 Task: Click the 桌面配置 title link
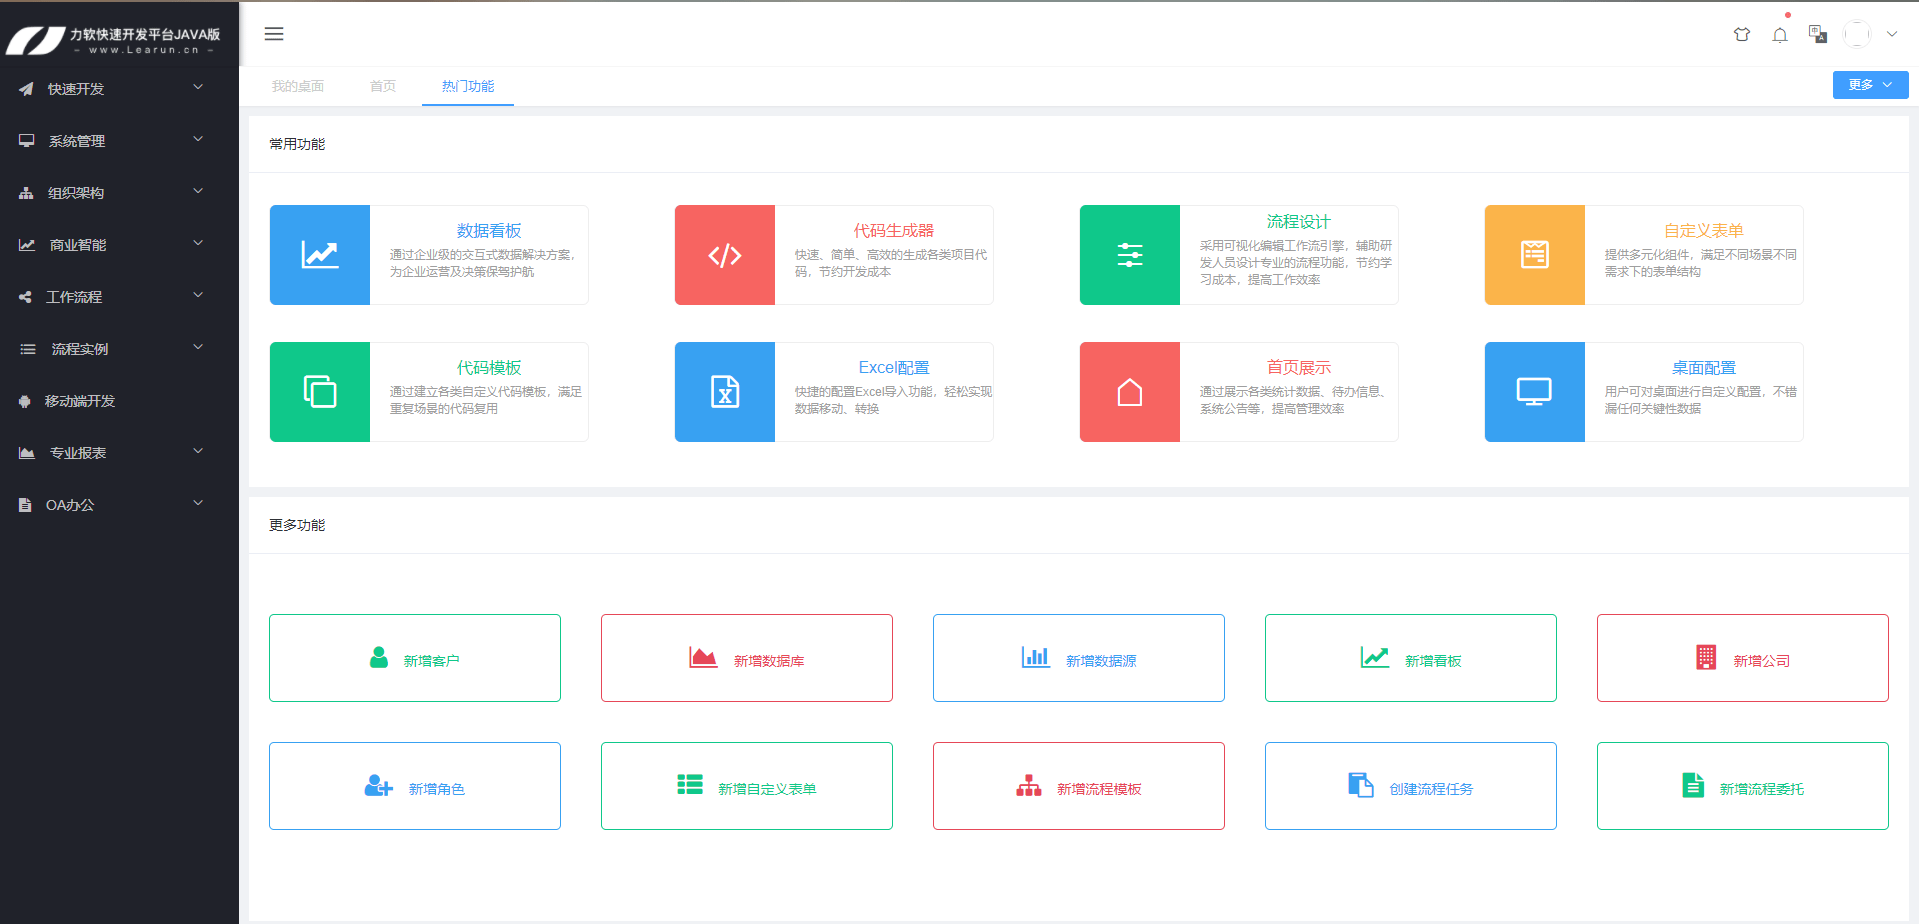pyautogui.click(x=1704, y=368)
